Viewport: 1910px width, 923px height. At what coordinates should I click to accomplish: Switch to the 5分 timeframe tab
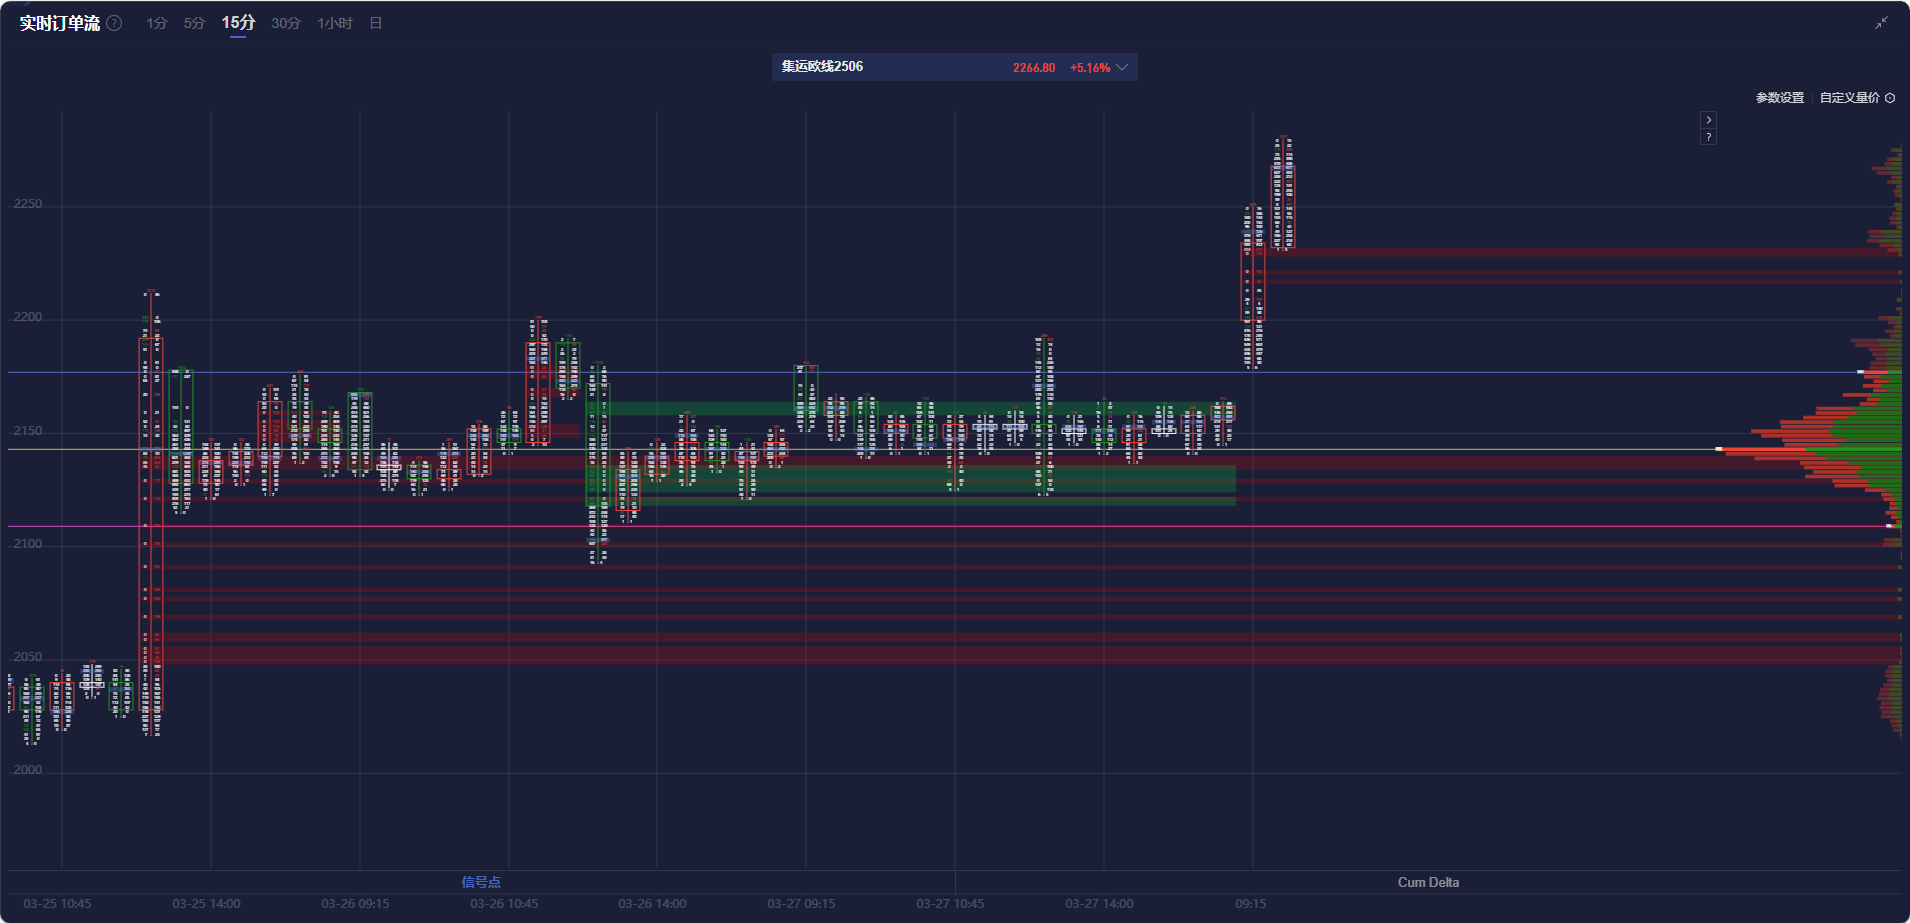point(194,23)
